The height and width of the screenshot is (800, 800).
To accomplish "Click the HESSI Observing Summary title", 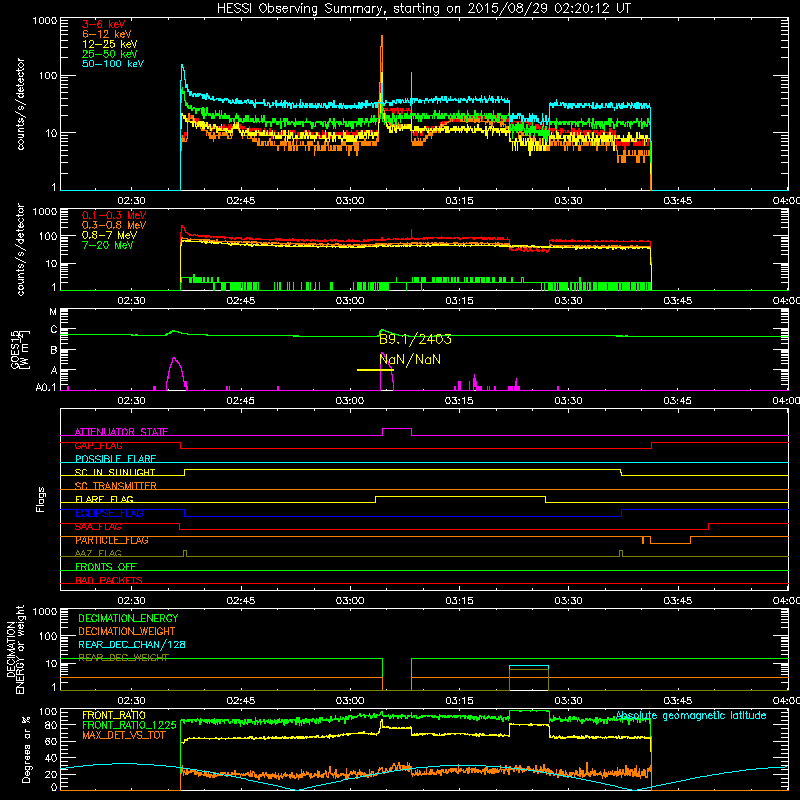I will (x=423, y=9).
